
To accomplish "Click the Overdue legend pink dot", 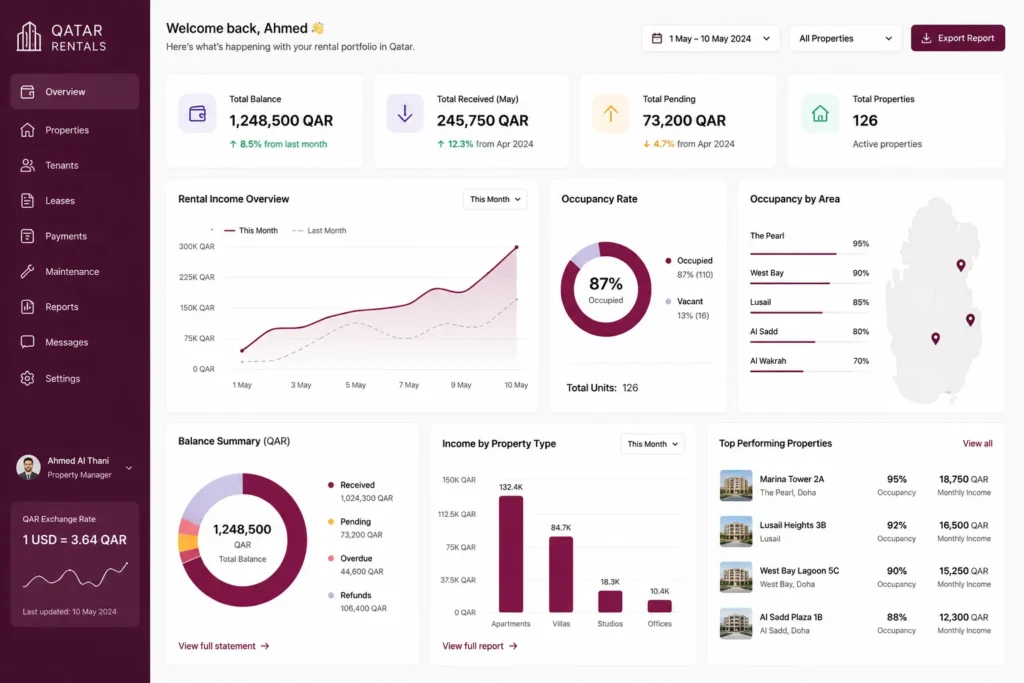I will click(331, 558).
